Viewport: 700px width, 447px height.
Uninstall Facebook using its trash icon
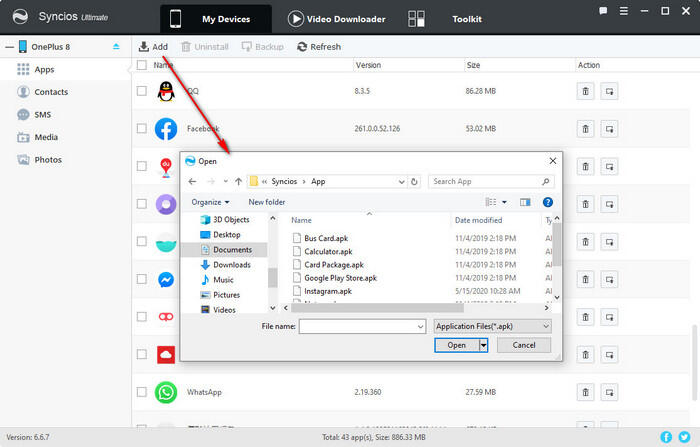pos(585,129)
